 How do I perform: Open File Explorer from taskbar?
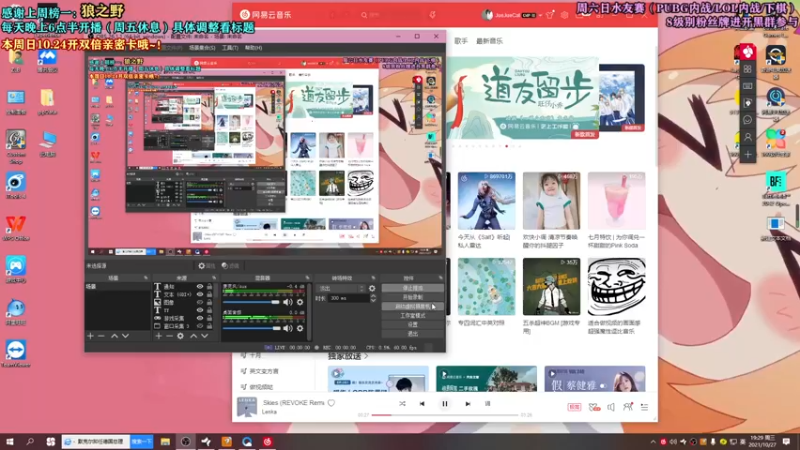[165, 441]
